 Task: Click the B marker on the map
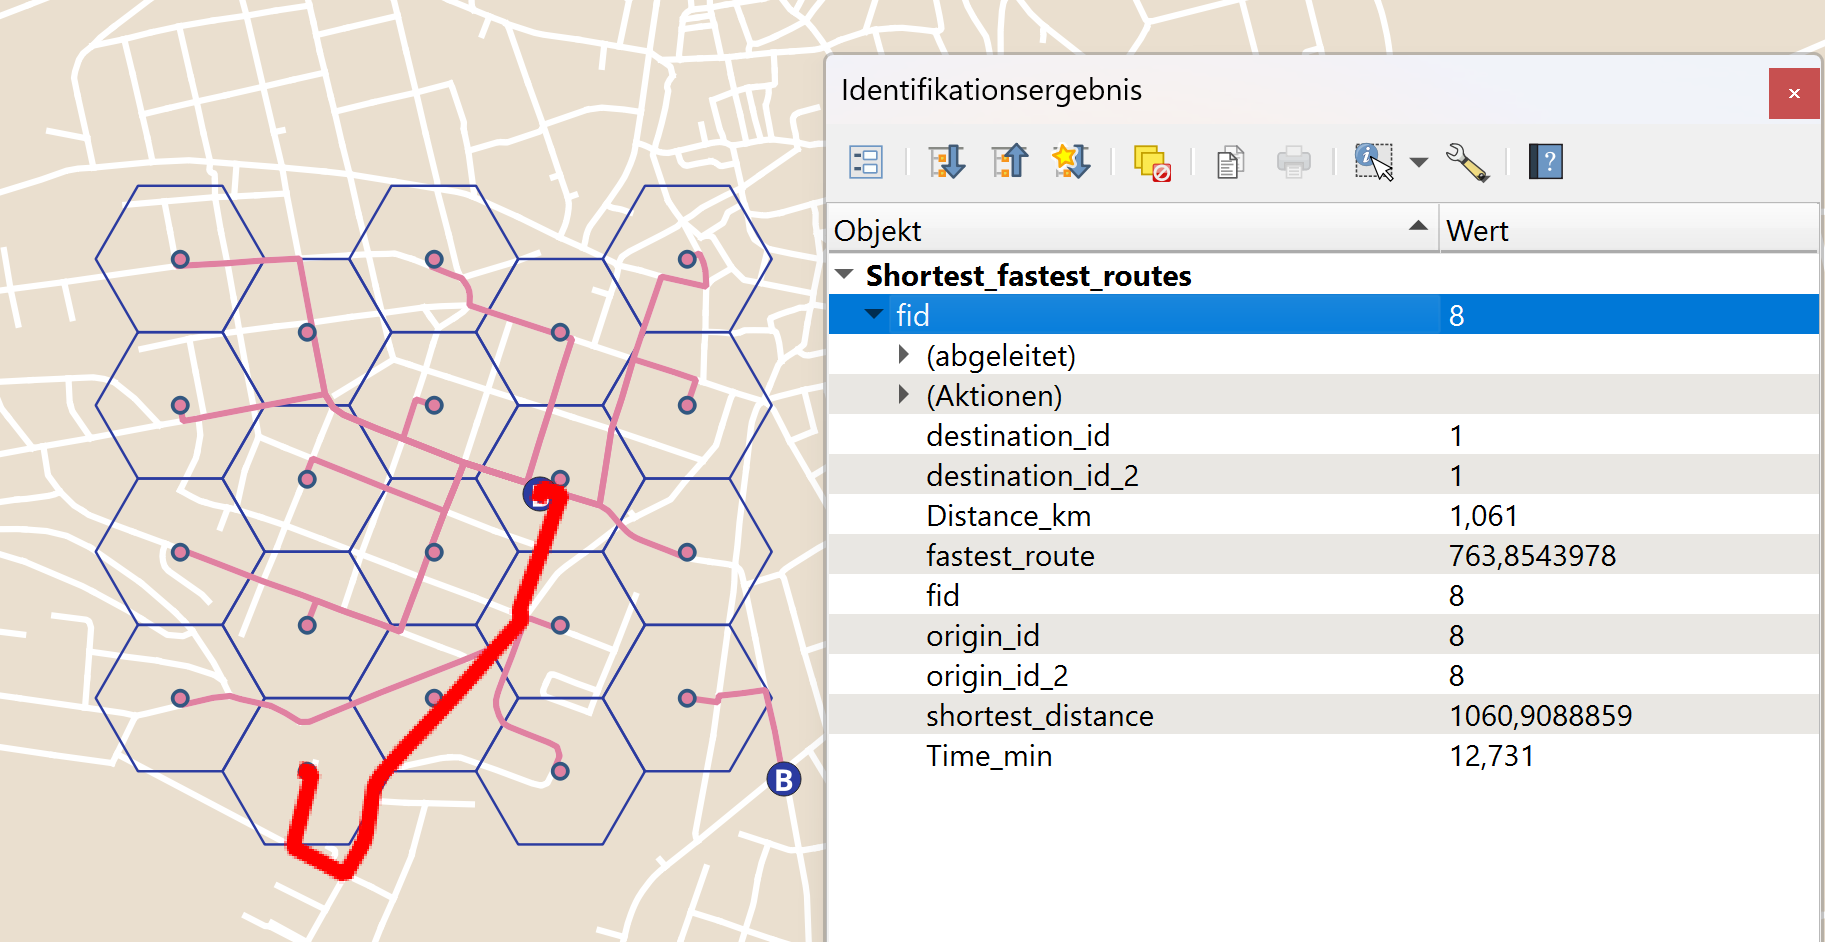(784, 779)
